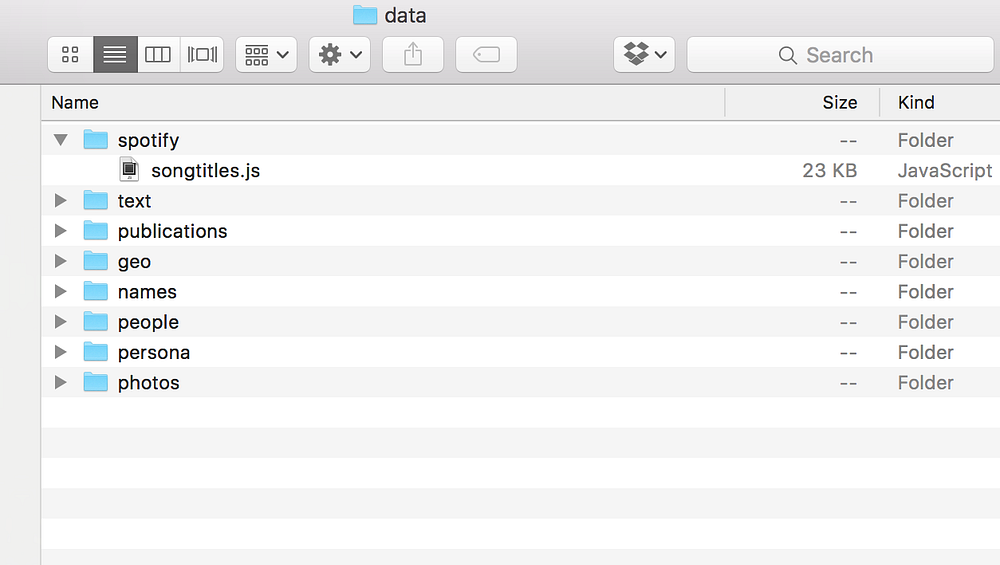Screen dimensions: 1000x565
Task: Click in the Search field
Action: click(x=840, y=55)
